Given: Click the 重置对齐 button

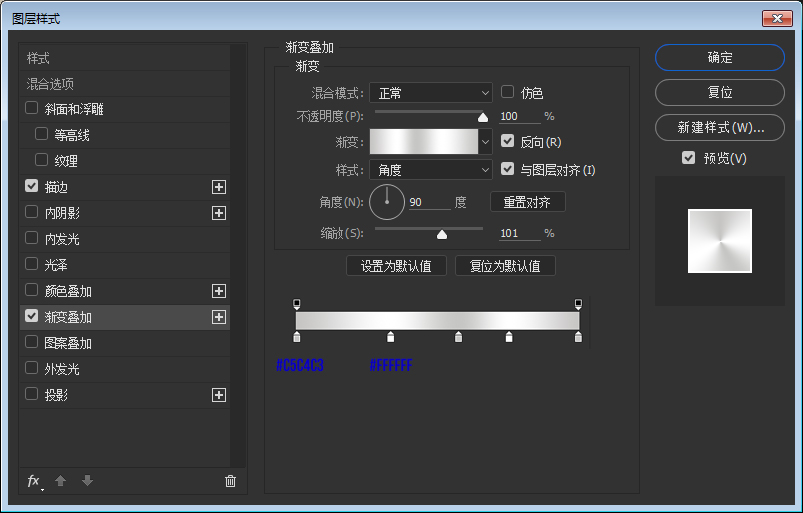Looking at the screenshot, I should point(527,202).
